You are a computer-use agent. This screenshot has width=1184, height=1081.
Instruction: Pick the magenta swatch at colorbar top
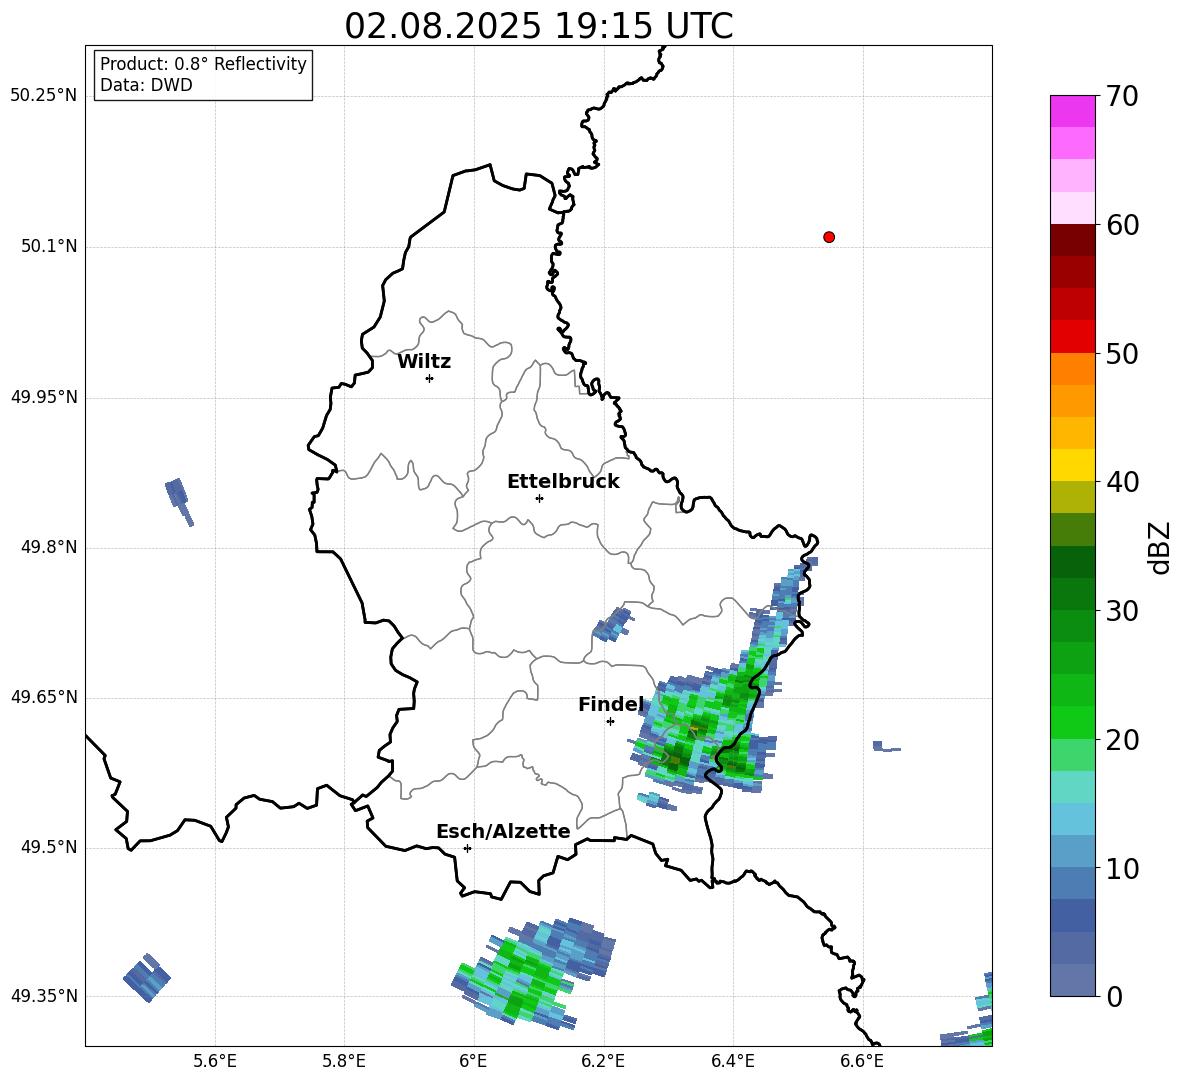pyautogui.click(x=1072, y=111)
